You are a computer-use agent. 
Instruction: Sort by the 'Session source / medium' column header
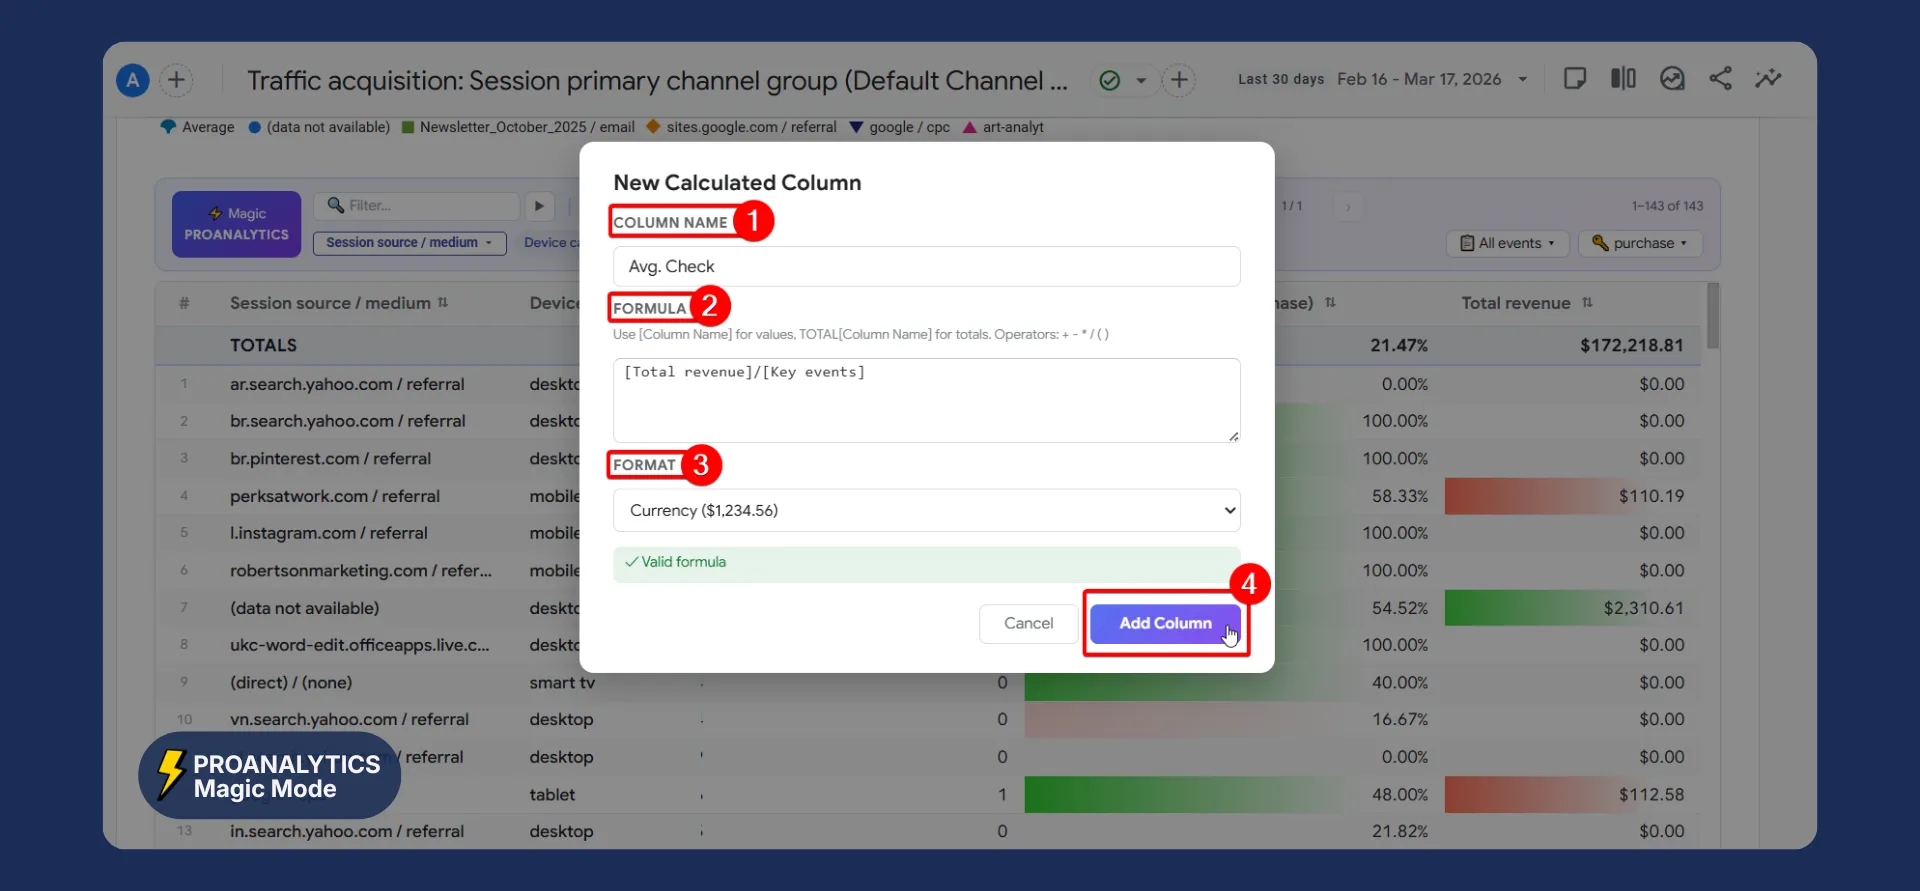pos(339,303)
